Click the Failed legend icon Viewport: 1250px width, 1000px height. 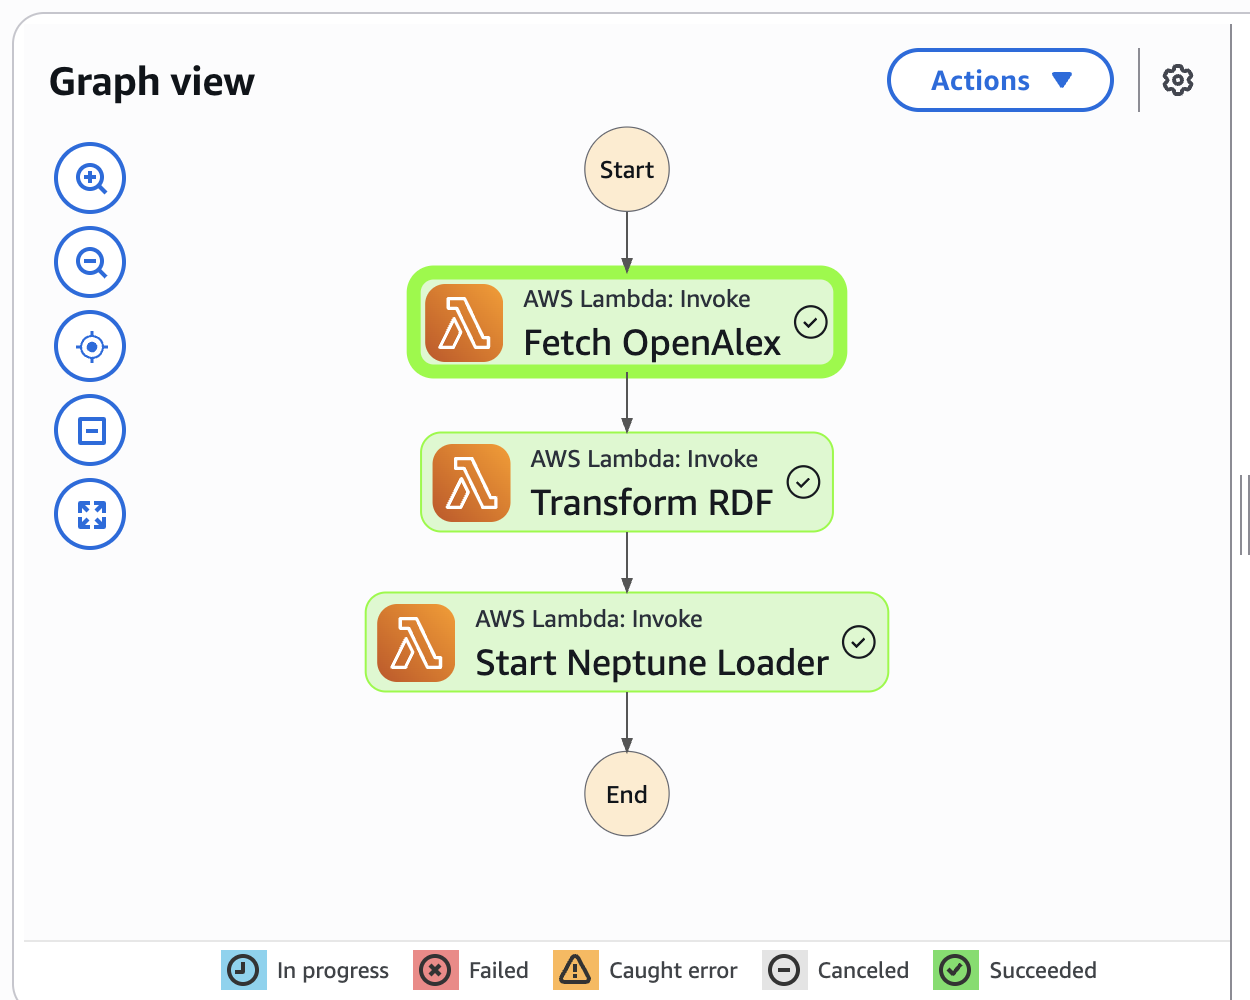[436, 970]
